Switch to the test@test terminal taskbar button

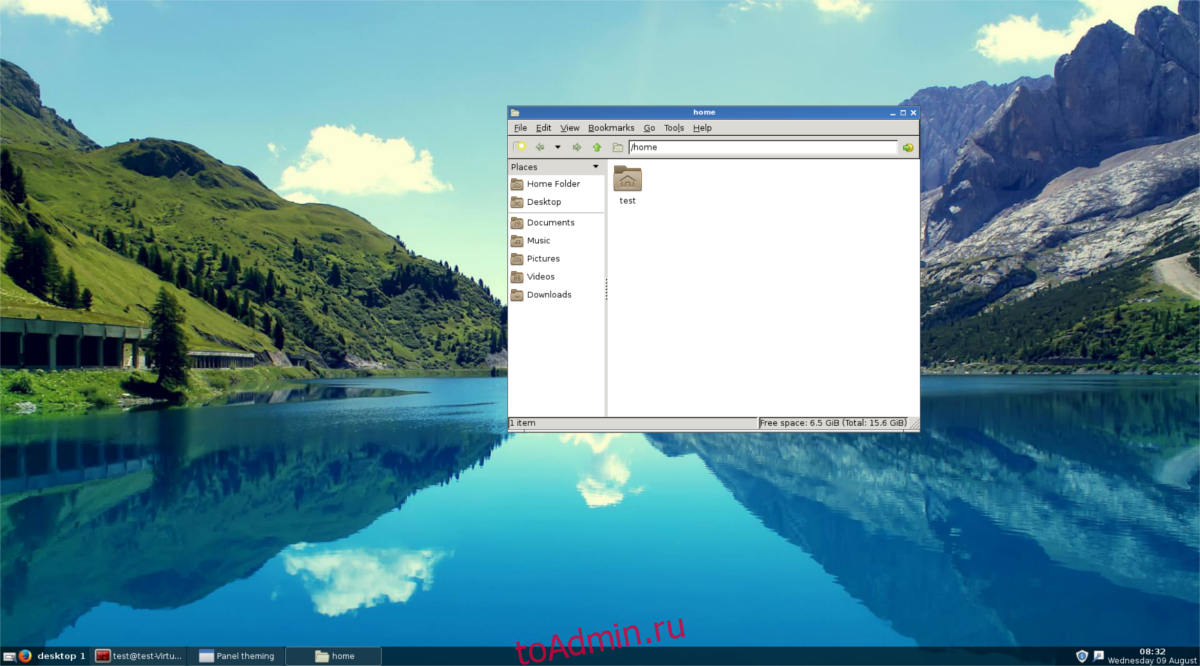click(140, 656)
